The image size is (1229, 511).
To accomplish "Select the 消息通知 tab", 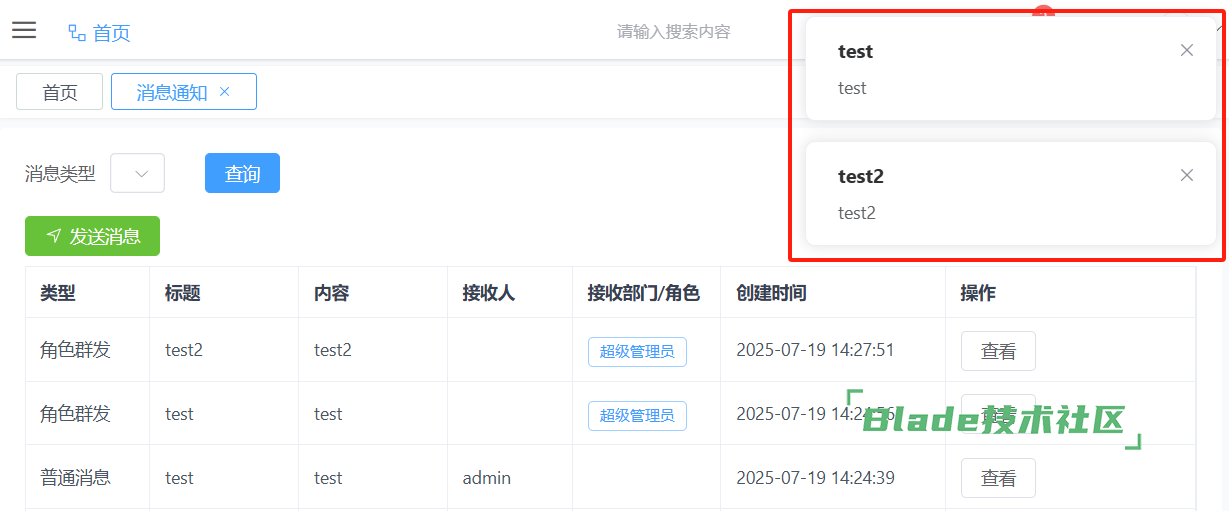I will click(x=171, y=92).
